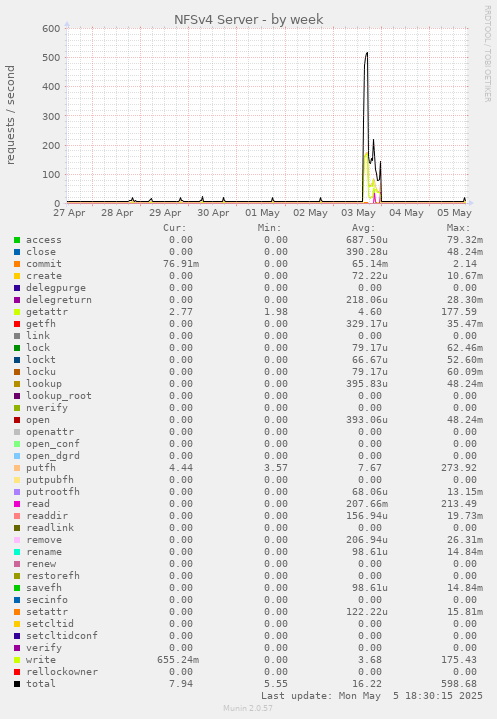Click the 05 May date label
Viewport: 497px width, 719px height.
pyautogui.click(x=454, y=213)
